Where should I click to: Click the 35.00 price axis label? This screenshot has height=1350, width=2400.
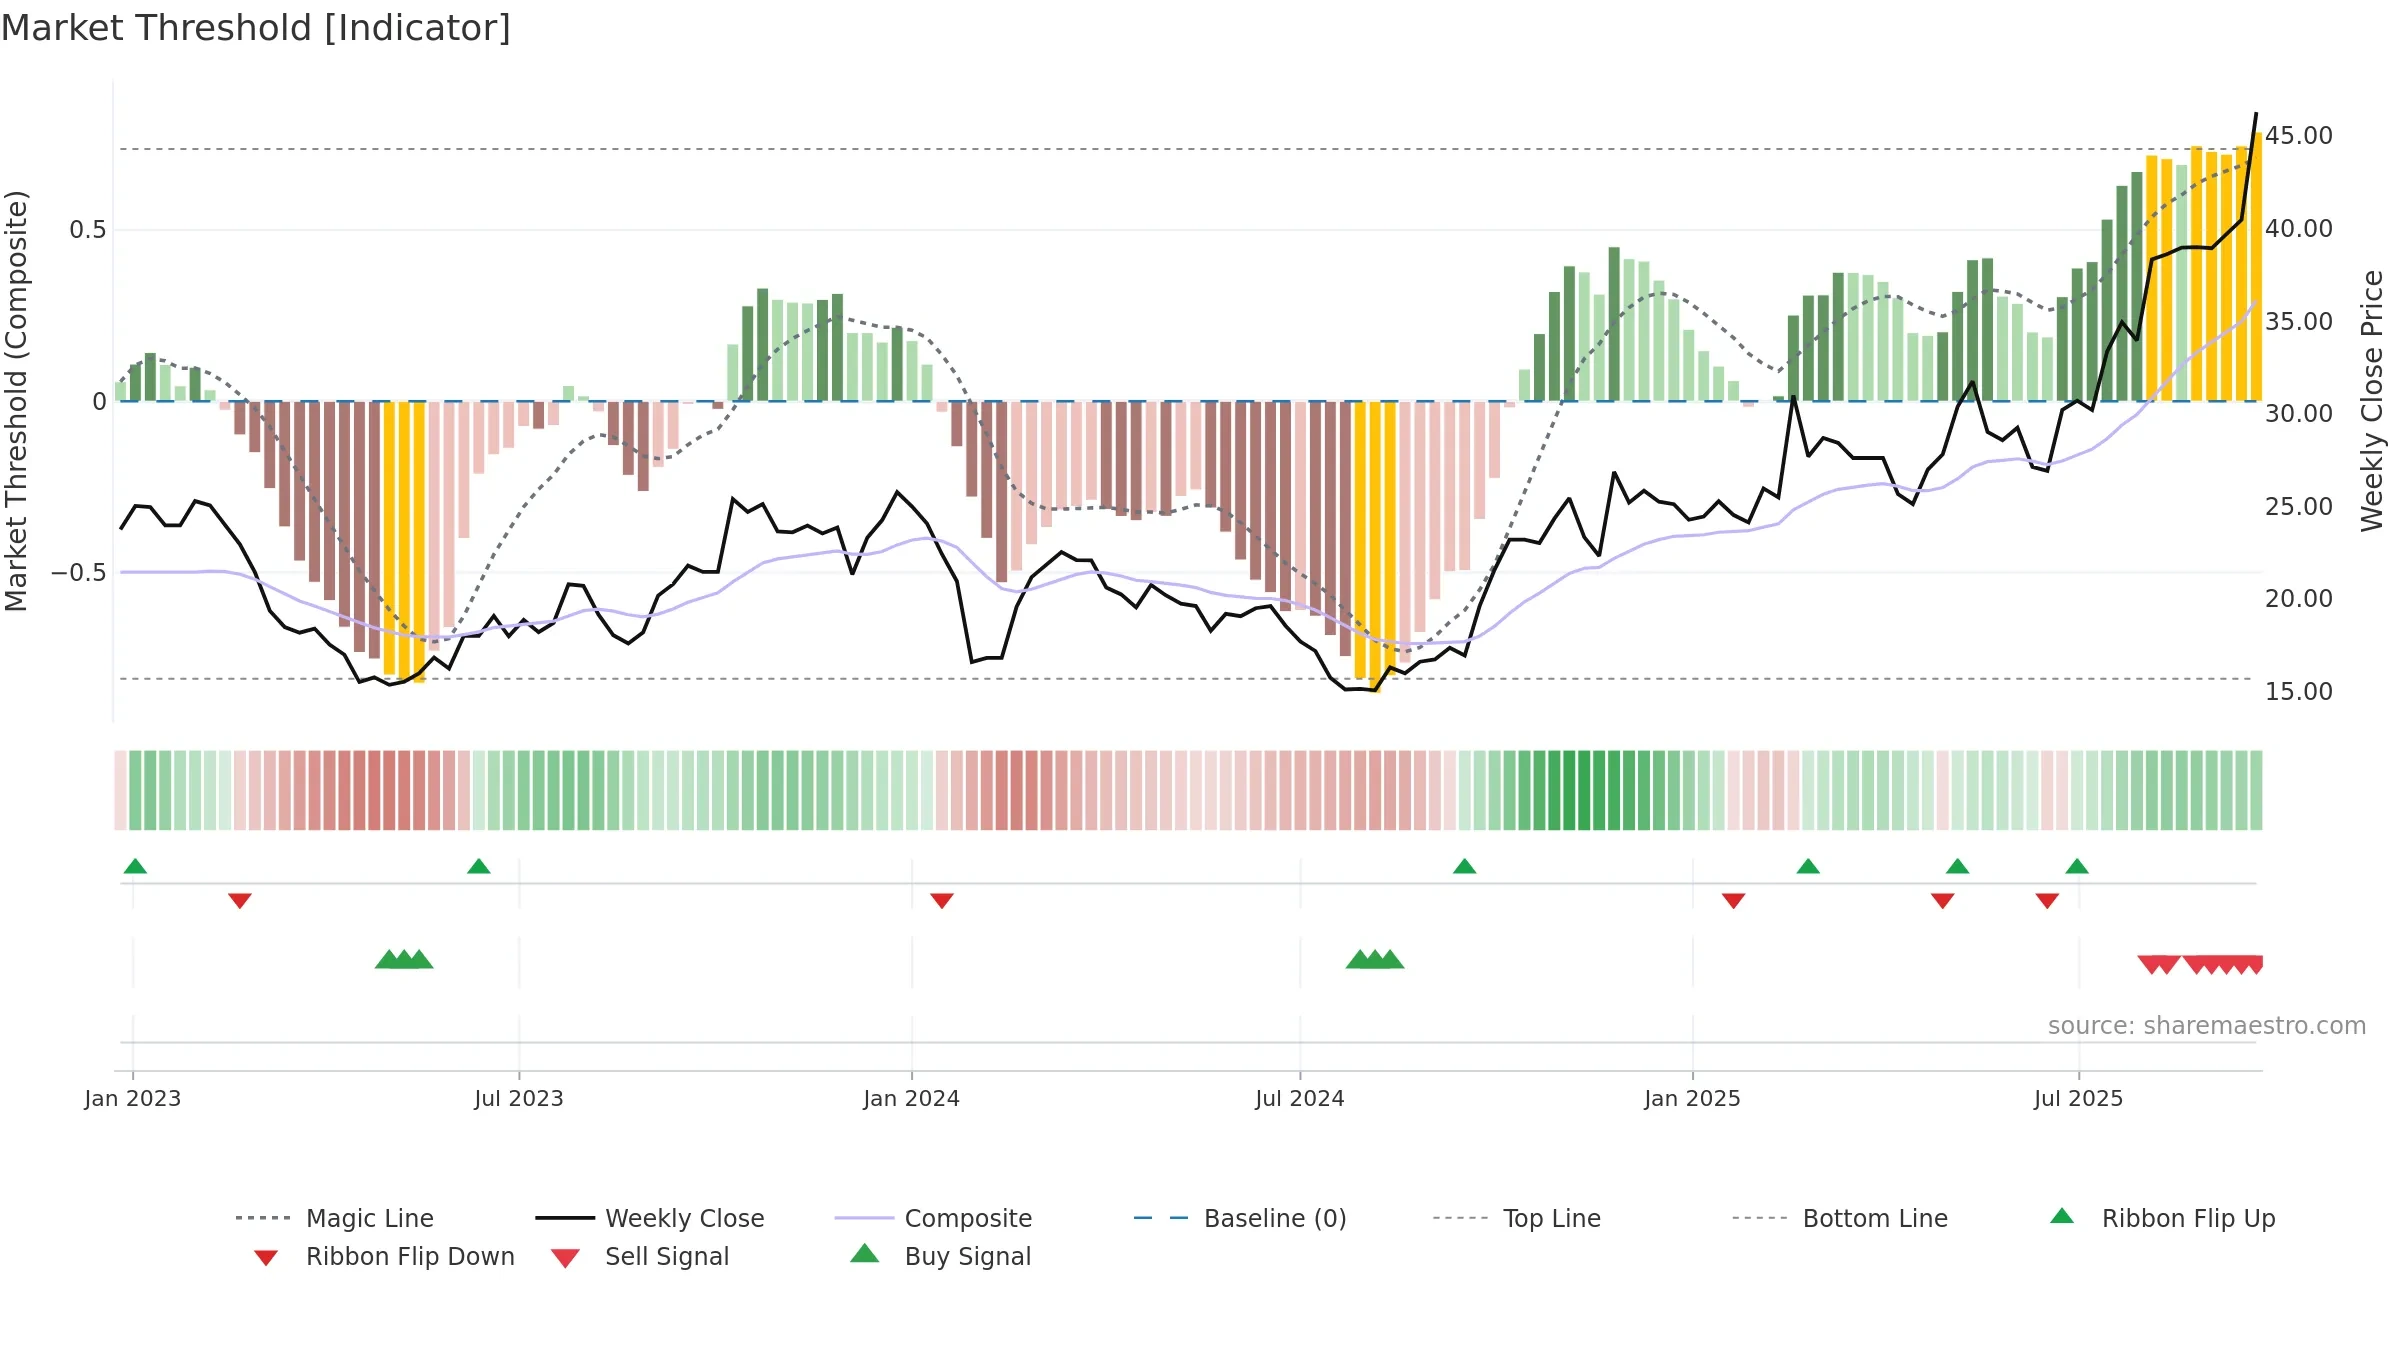[2299, 322]
